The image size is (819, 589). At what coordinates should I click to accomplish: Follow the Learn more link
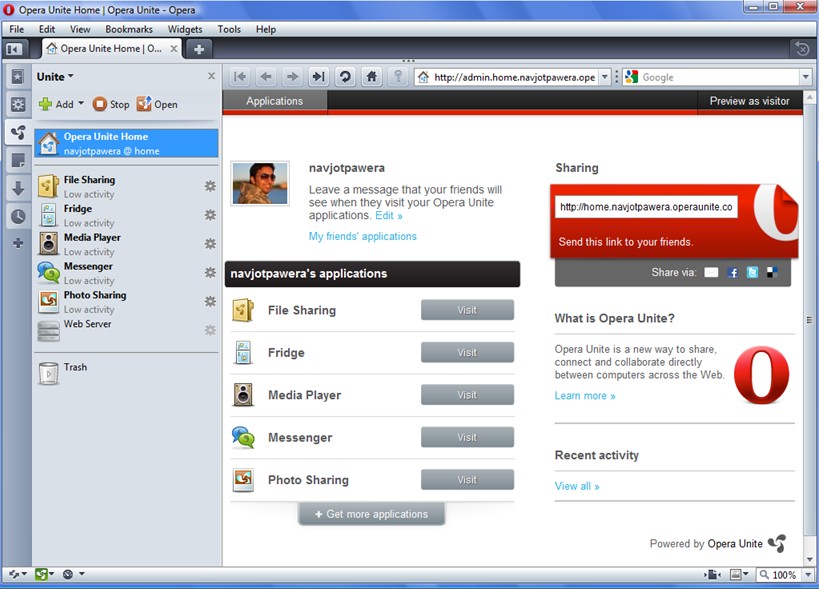584,396
